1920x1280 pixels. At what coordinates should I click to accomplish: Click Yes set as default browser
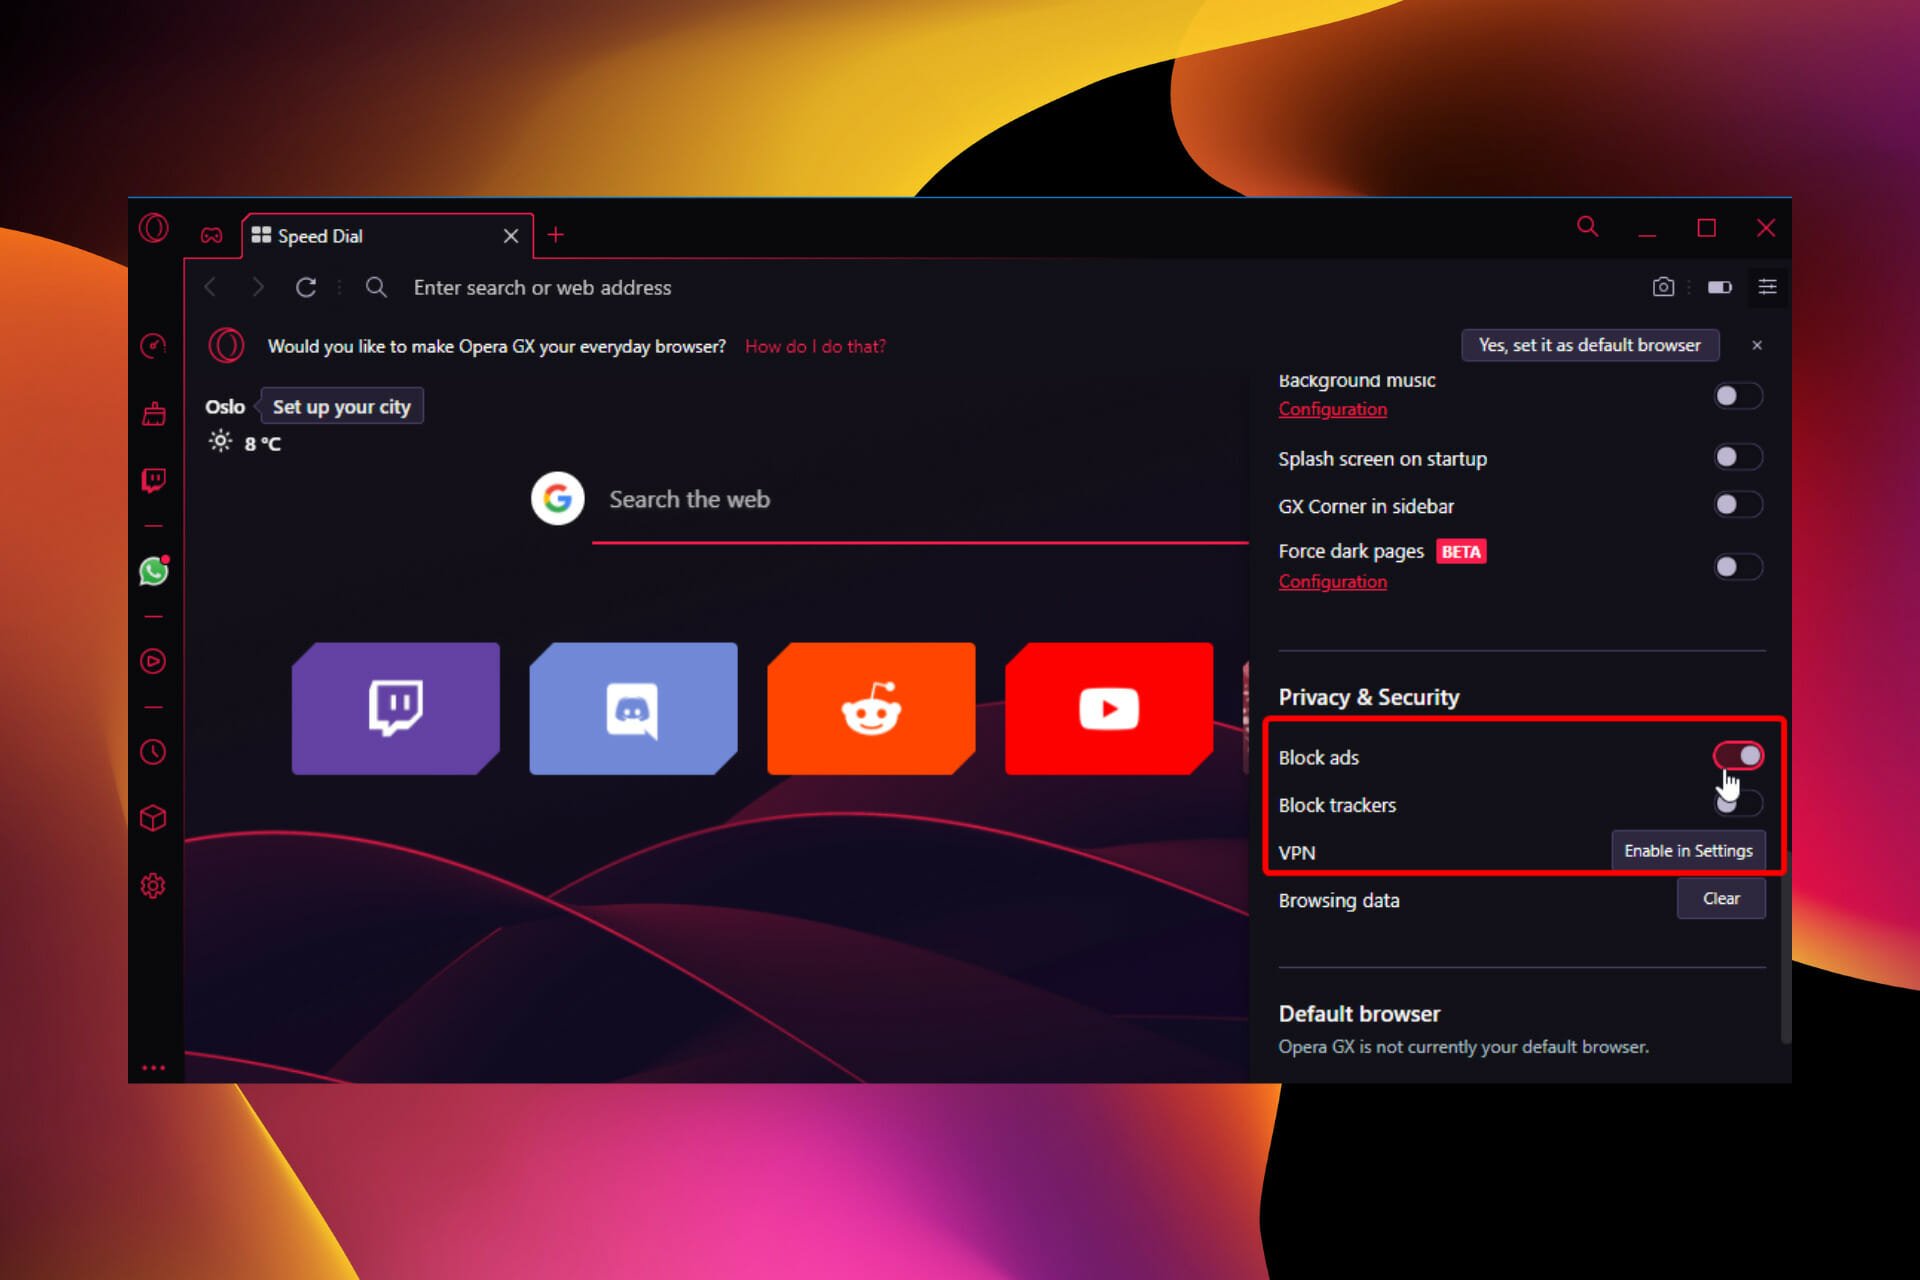[x=1589, y=346]
